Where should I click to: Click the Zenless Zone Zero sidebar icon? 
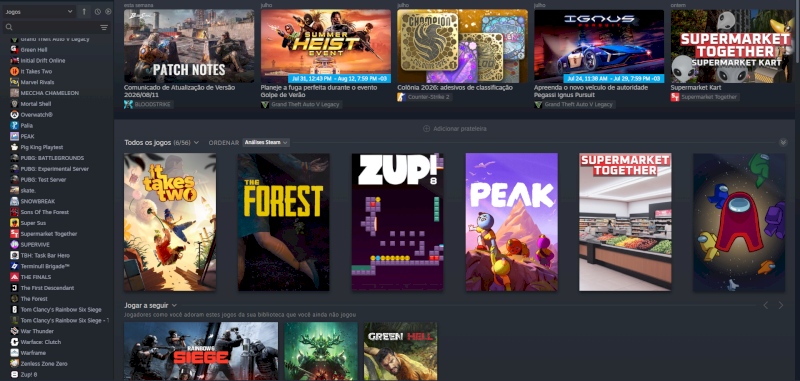click(x=14, y=364)
